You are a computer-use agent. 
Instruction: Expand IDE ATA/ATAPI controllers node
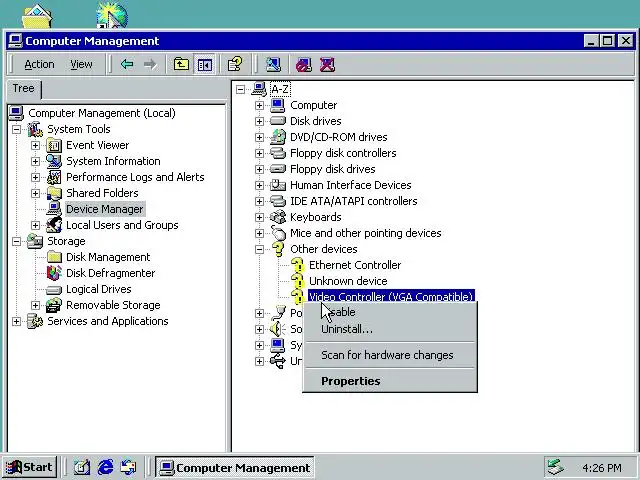click(x=259, y=201)
